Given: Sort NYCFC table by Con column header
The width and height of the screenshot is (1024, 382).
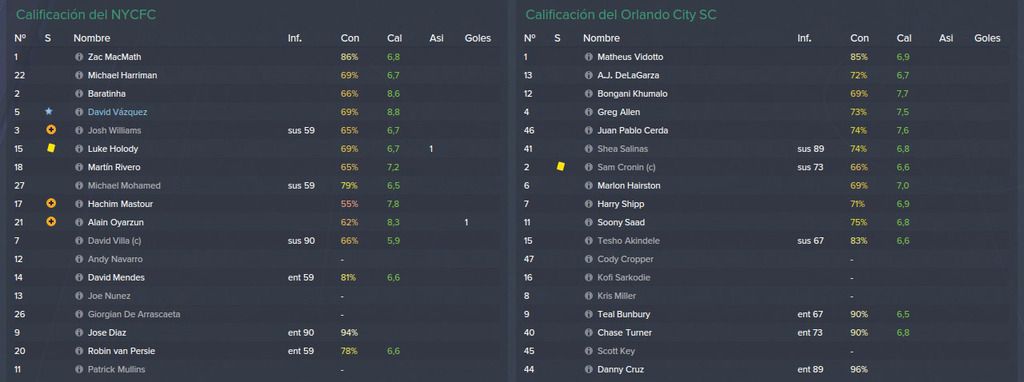Looking at the screenshot, I should pos(350,39).
